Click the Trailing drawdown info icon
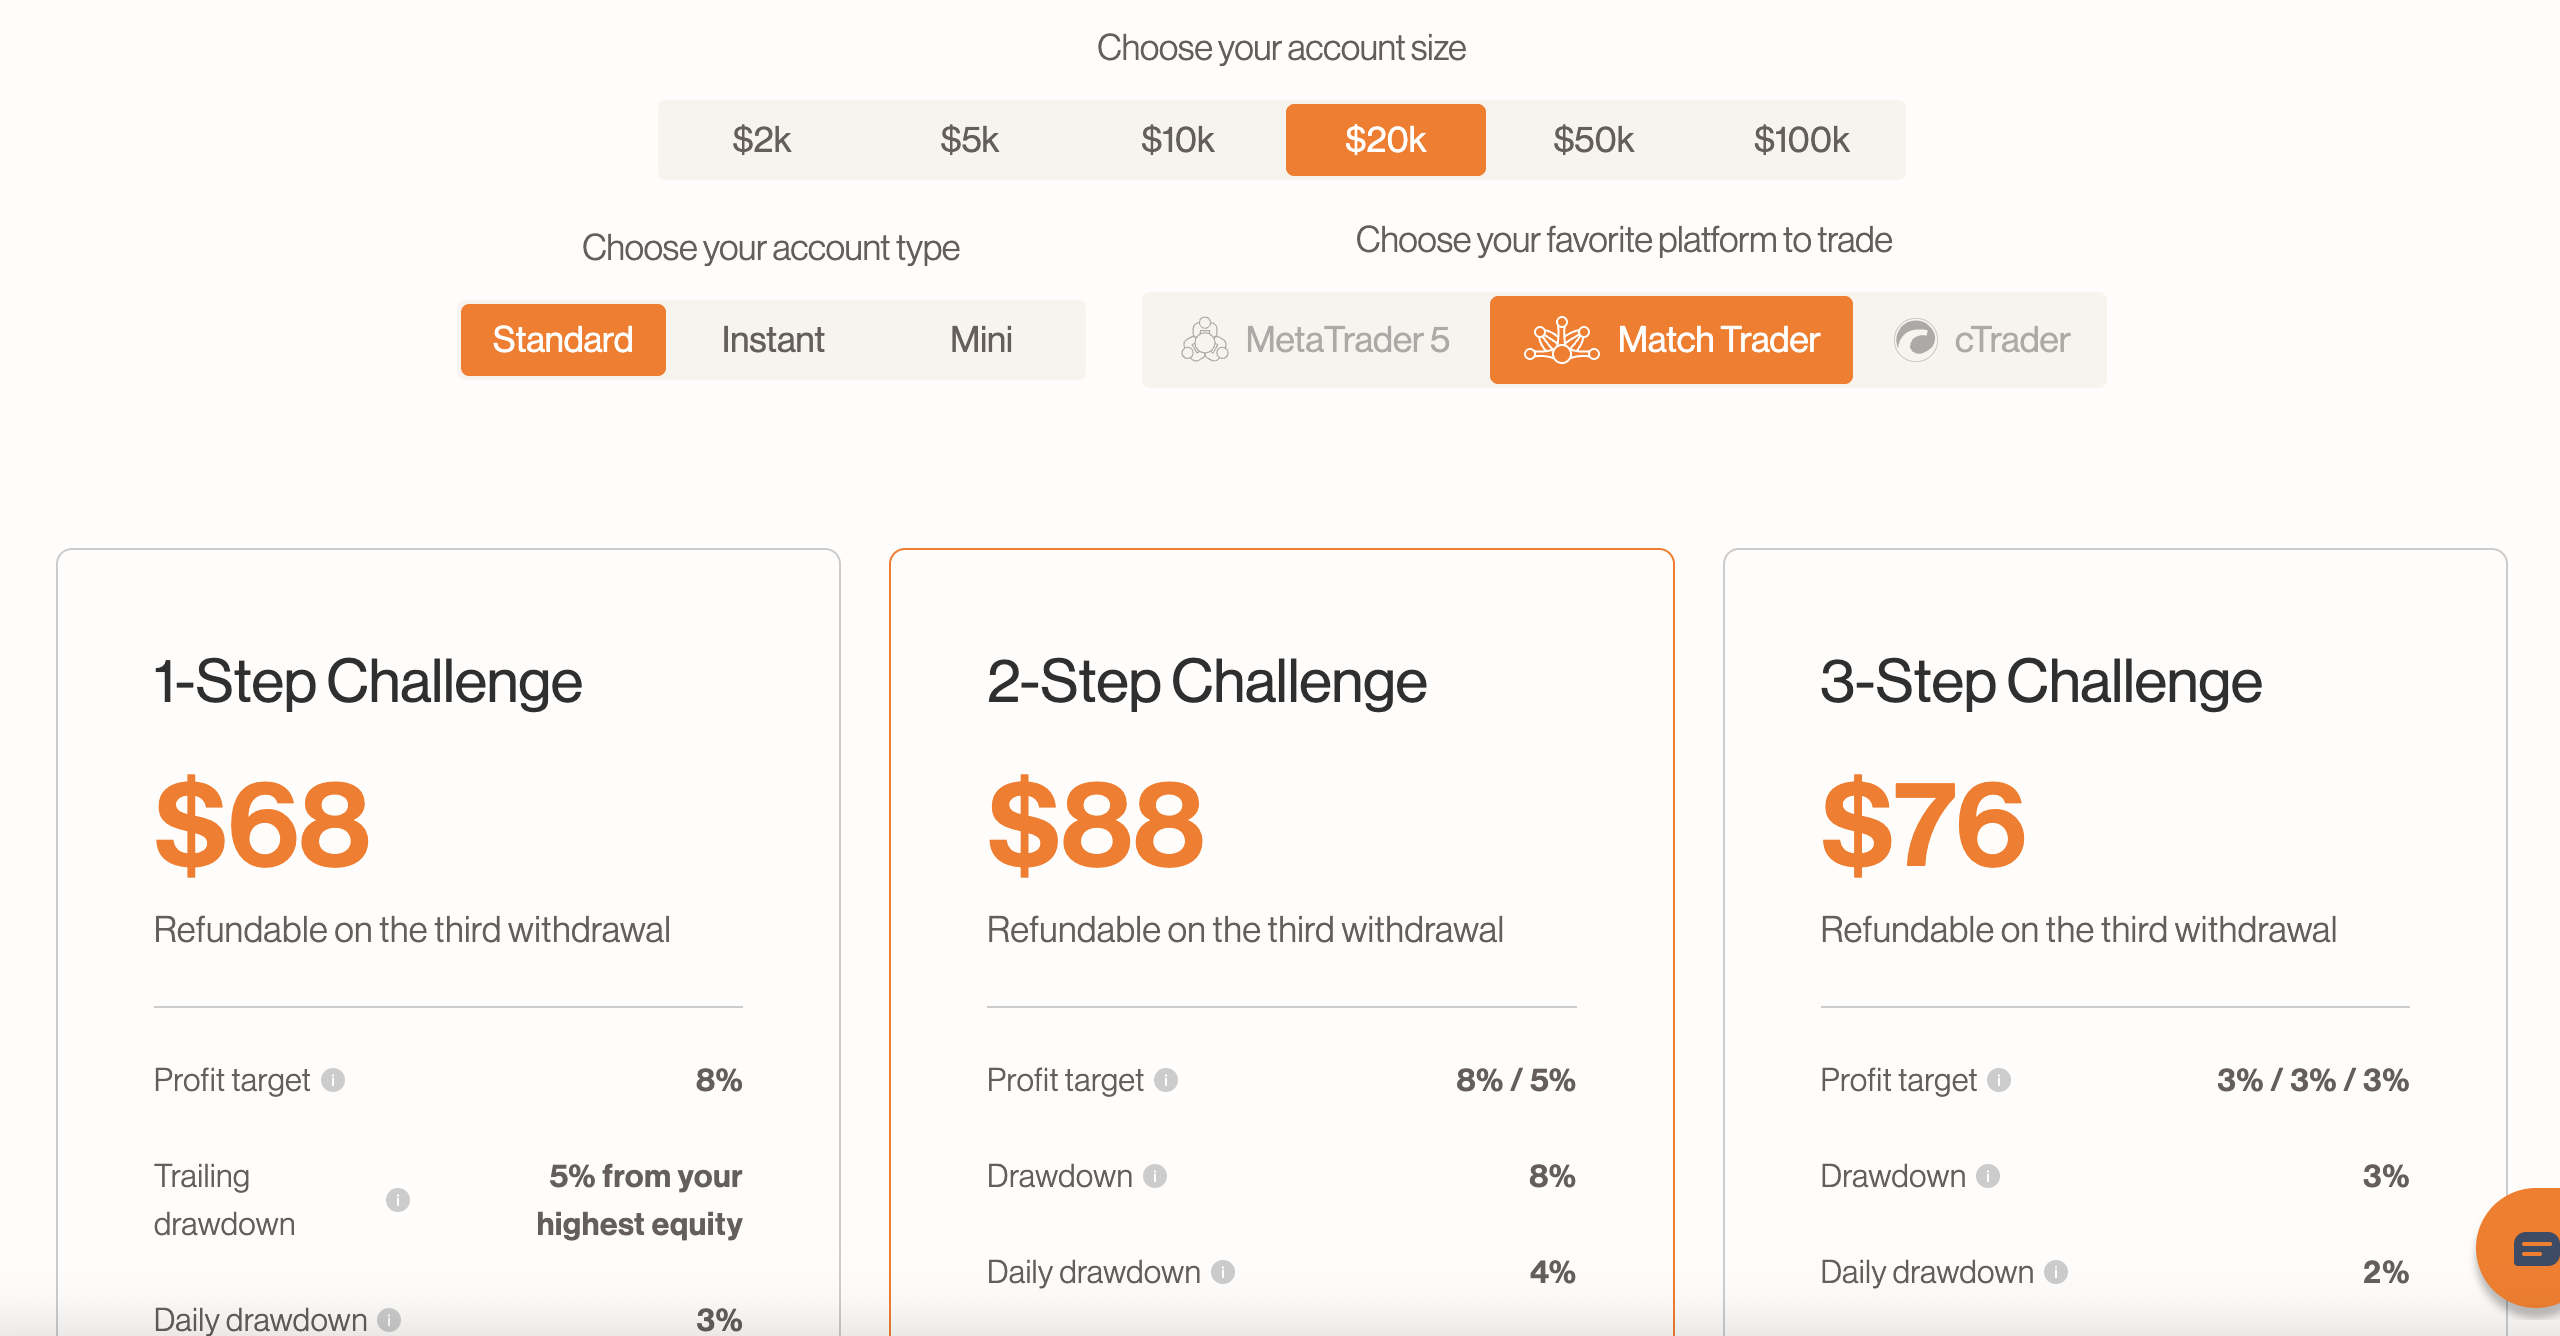Screen dimensions: 2560x1336 [x=399, y=1200]
